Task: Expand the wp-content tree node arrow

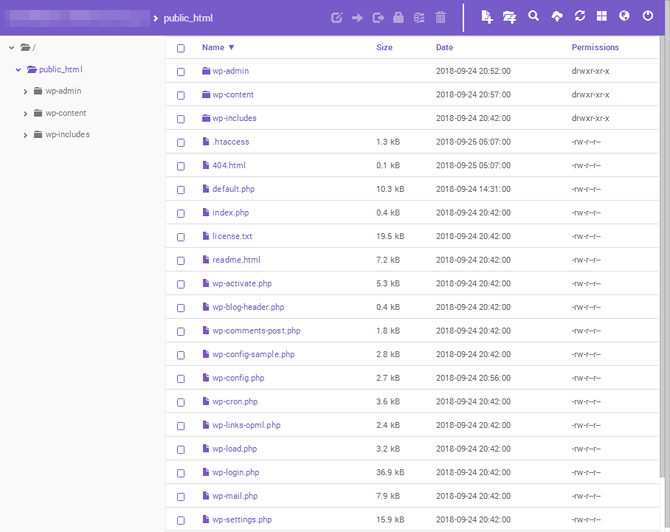Action: point(25,114)
